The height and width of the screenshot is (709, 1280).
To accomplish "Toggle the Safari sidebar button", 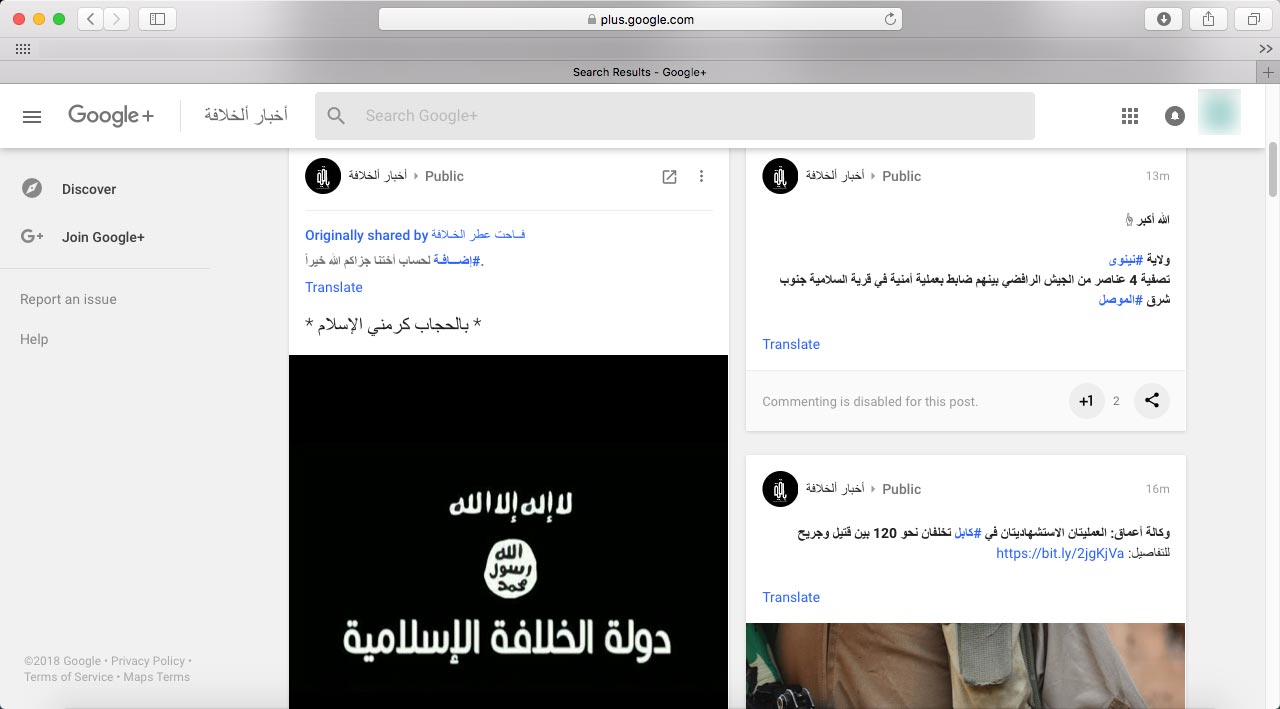I will tap(157, 19).
